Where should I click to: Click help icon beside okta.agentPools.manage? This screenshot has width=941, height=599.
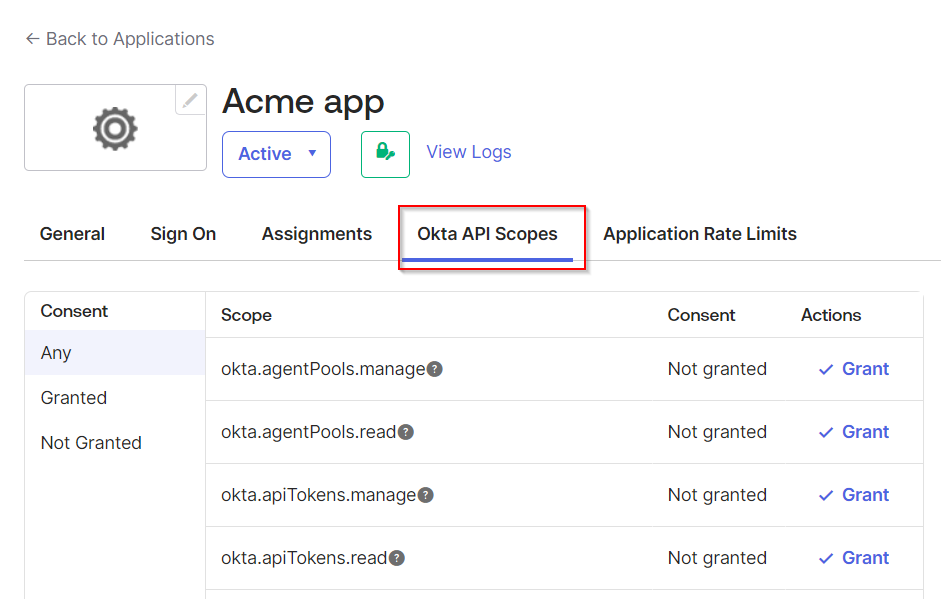click(x=435, y=369)
